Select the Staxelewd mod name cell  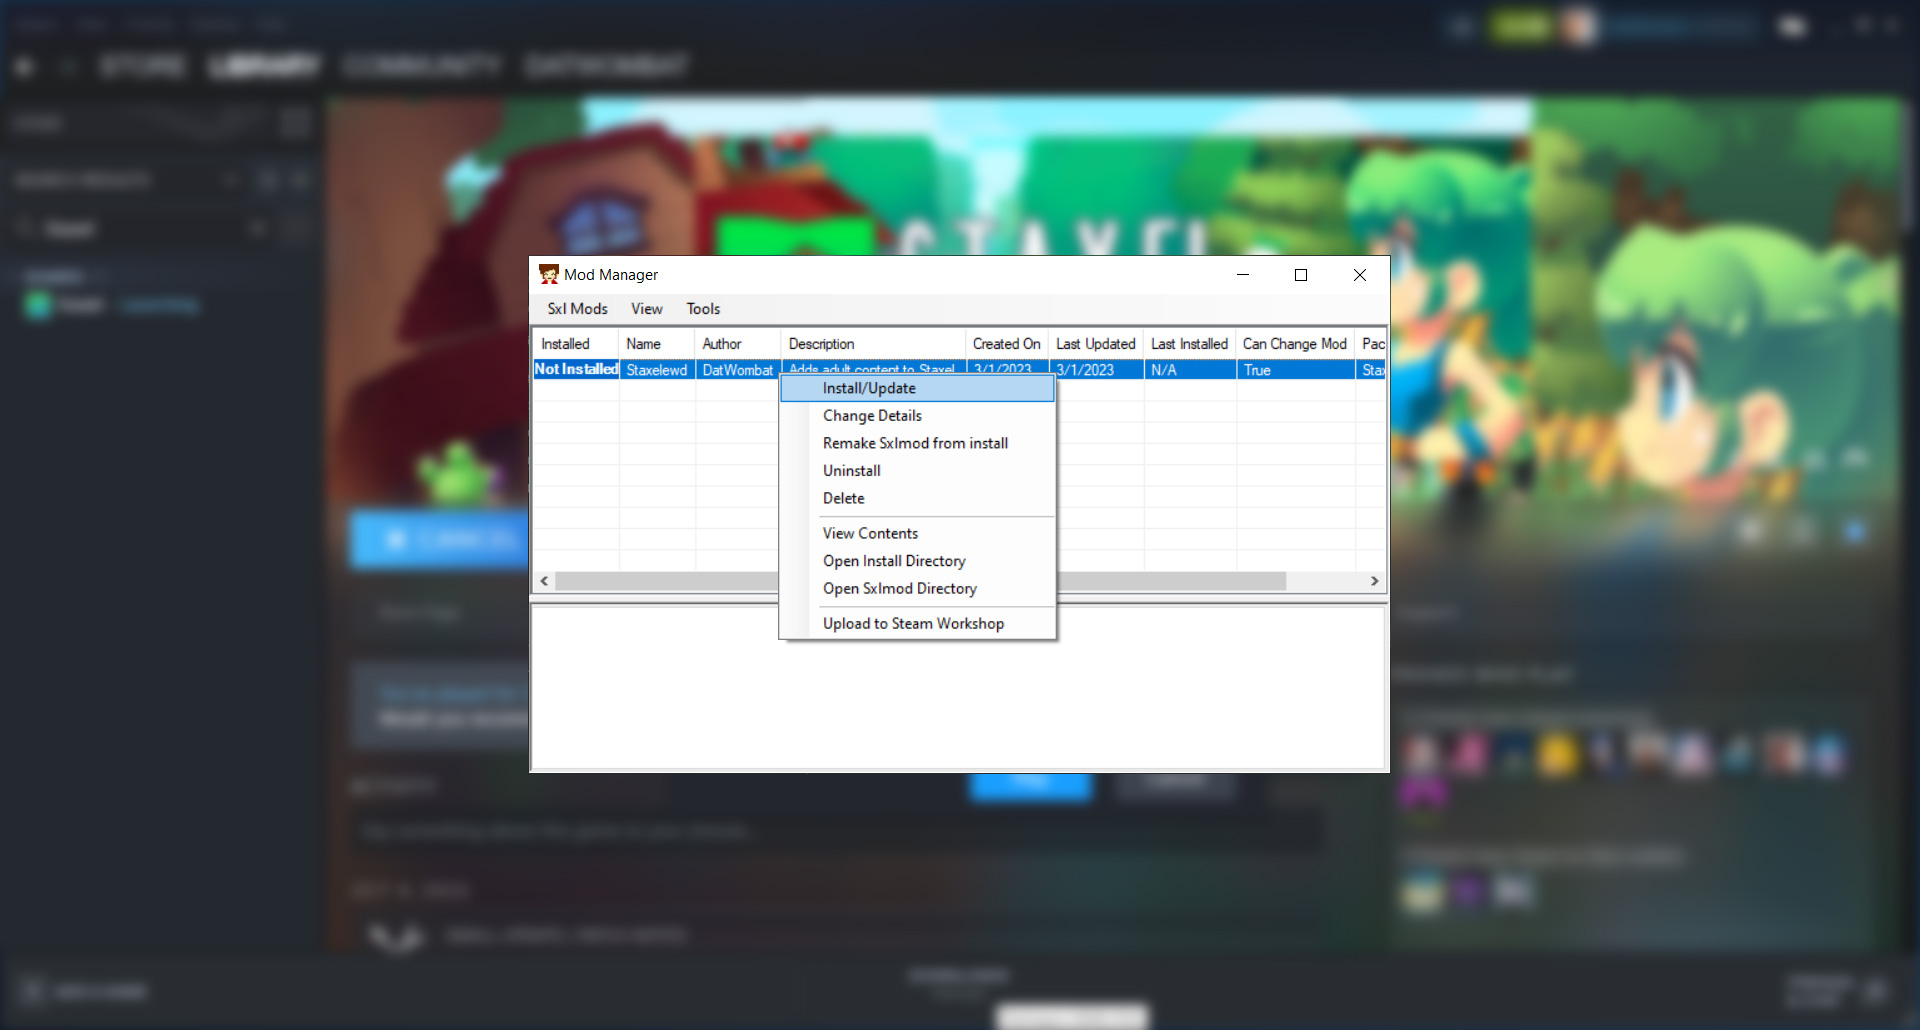click(x=657, y=370)
